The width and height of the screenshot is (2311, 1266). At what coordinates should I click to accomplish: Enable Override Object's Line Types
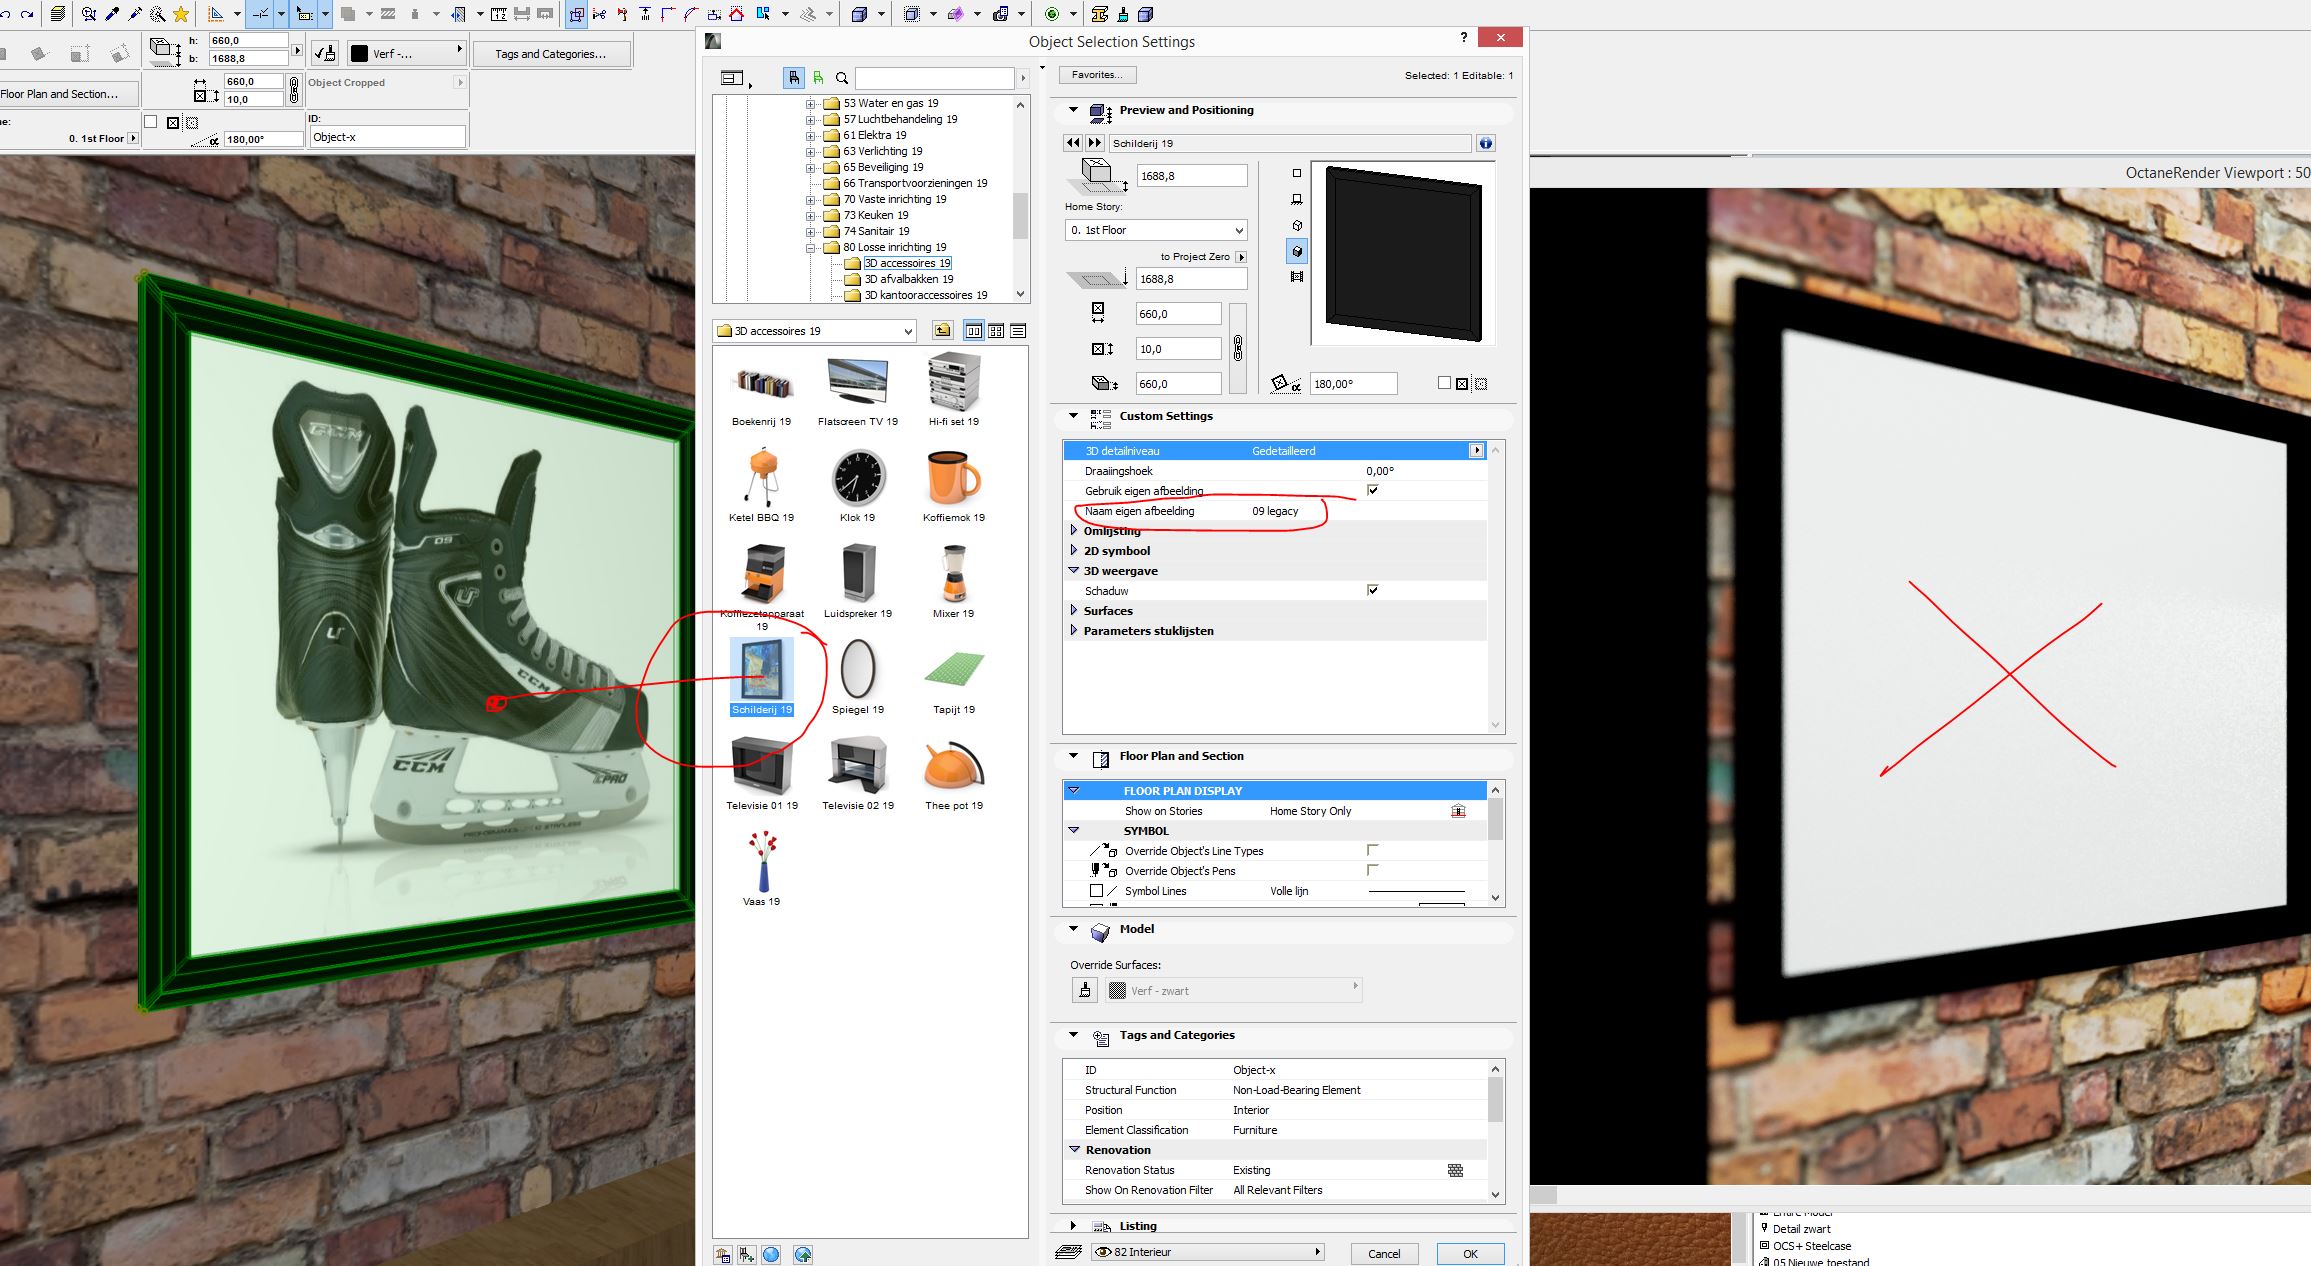pyautogui.click(x=1372, y=850)
